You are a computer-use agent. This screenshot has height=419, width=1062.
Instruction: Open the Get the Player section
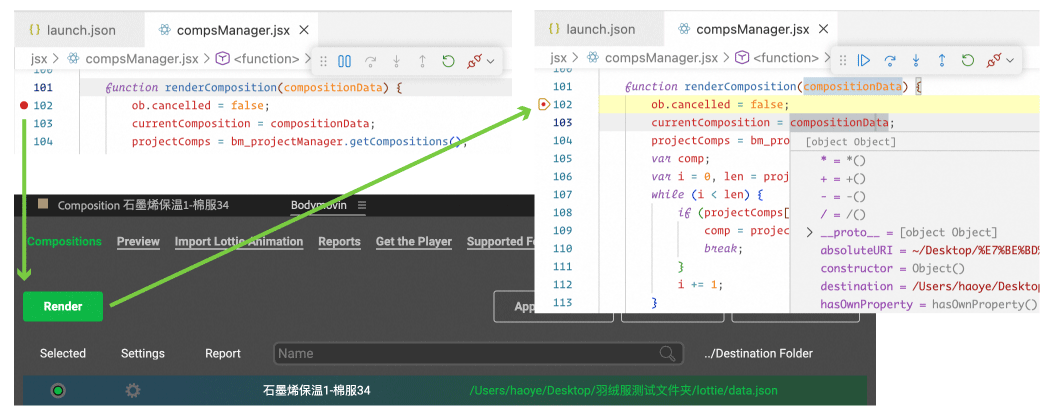(414, 242)
